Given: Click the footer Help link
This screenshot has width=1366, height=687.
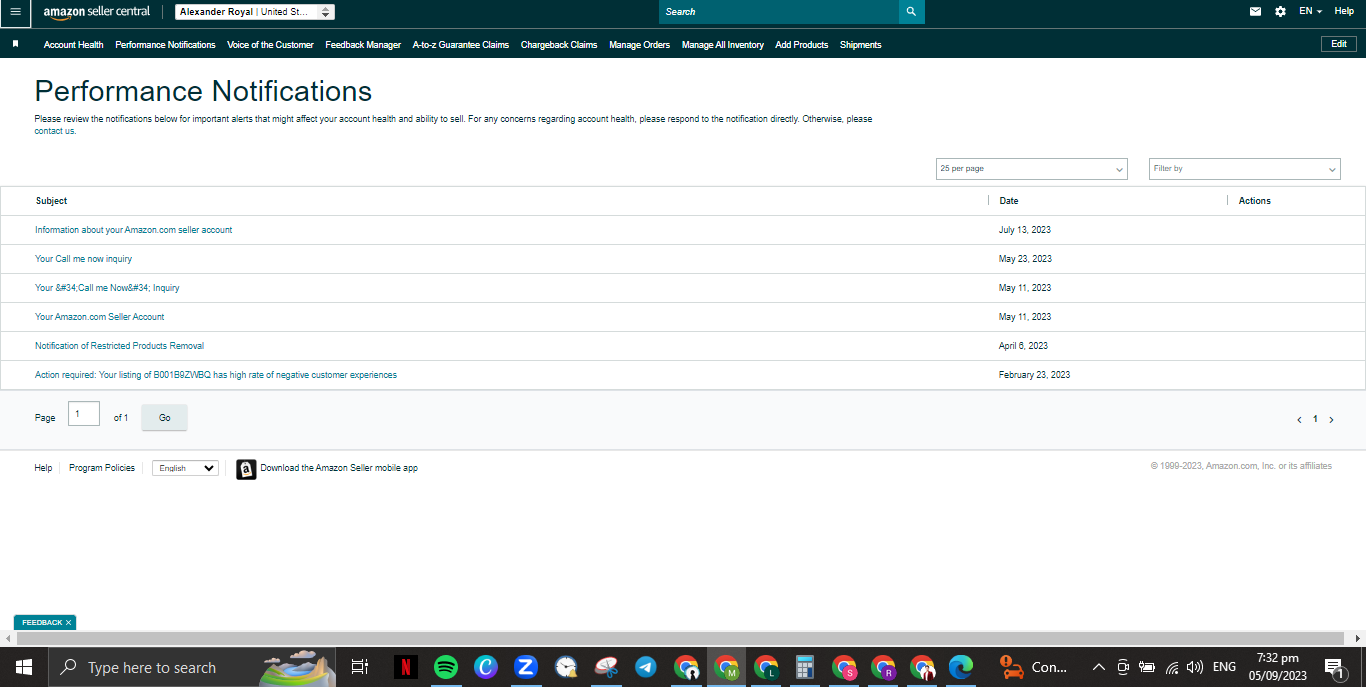Looking at the screenshot, I should coord(43,468).
